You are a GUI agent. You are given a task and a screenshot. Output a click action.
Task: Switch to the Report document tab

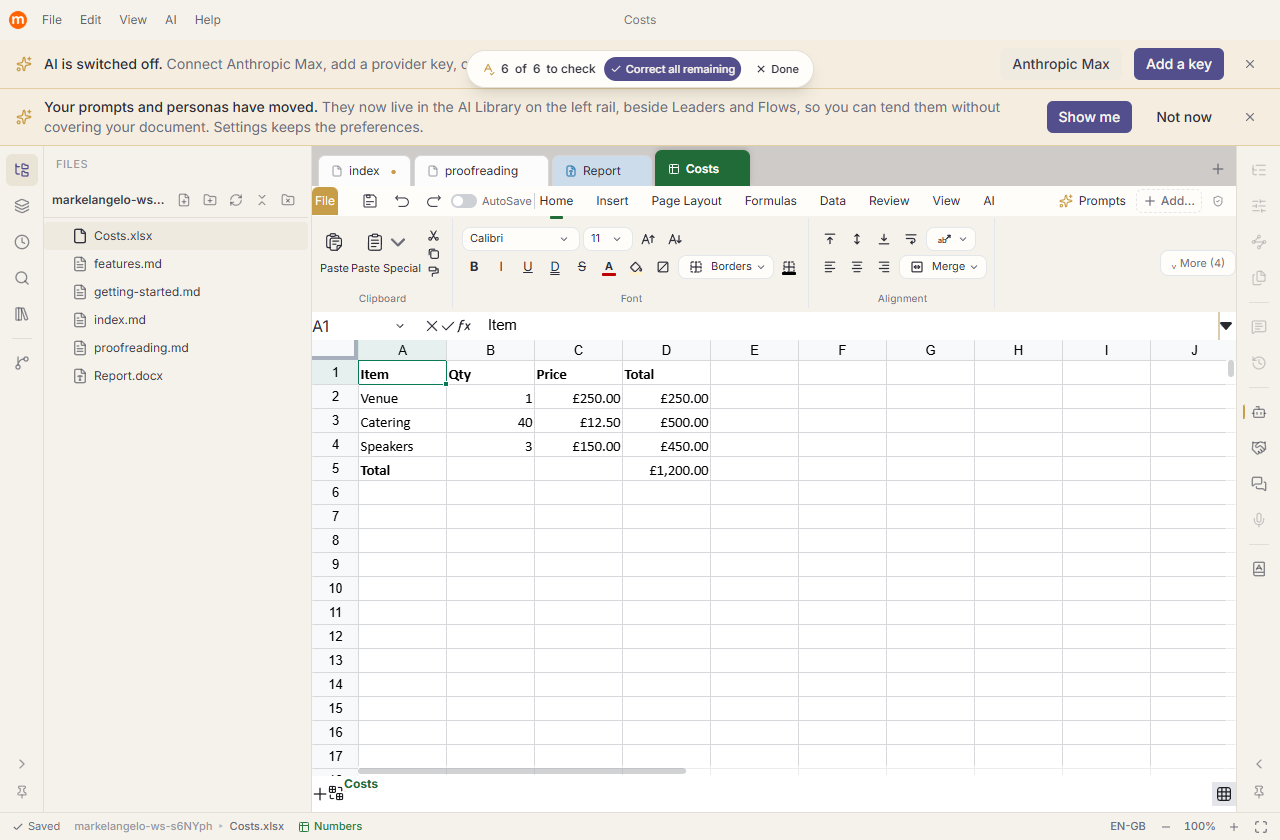(x=601, y=171)
